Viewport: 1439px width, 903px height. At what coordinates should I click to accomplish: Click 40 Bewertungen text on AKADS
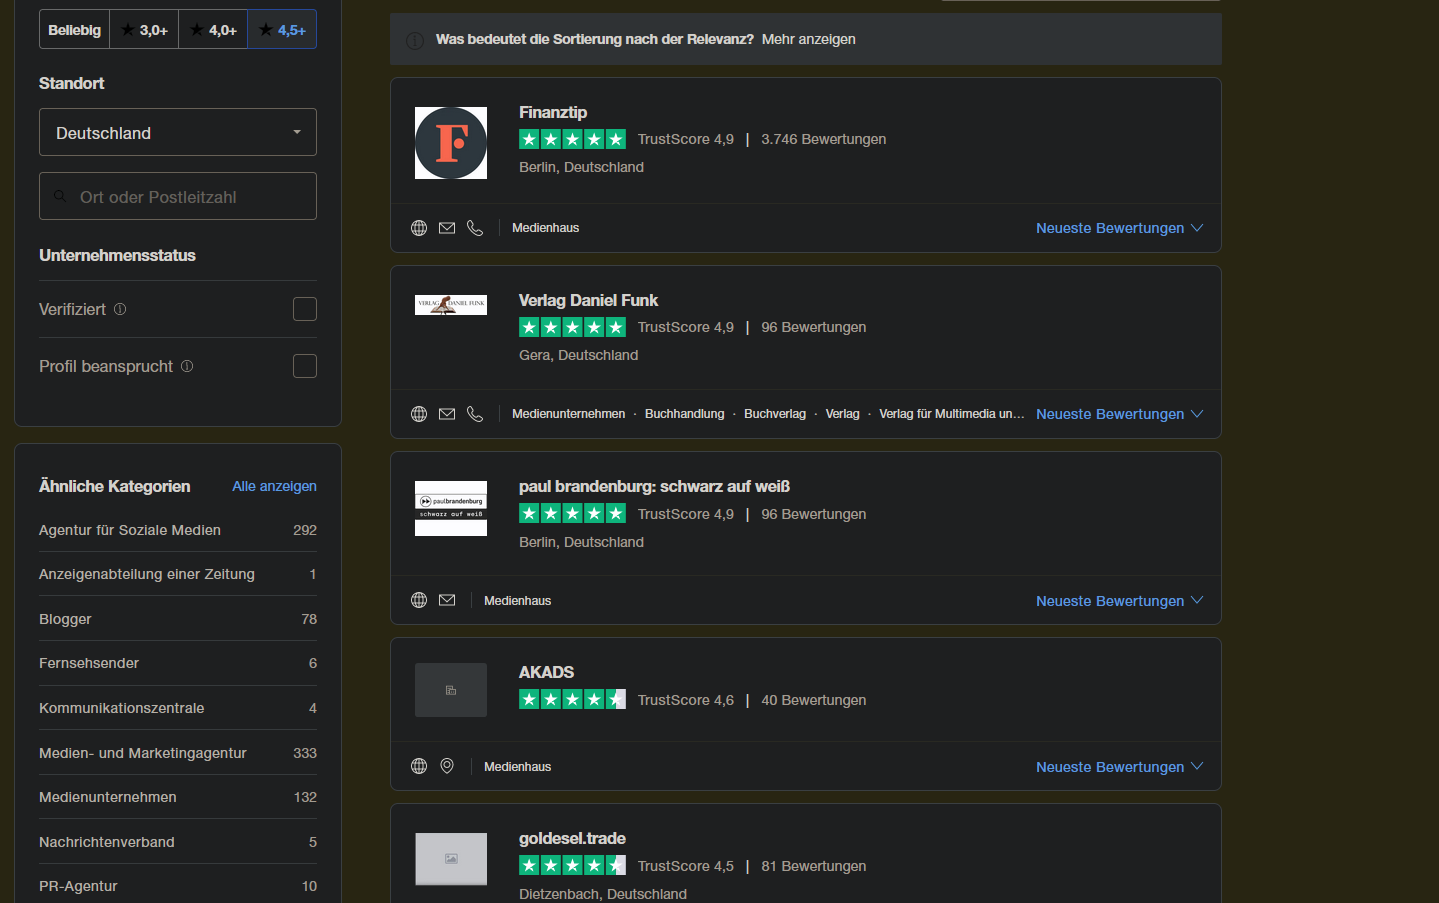tap(813, 700)
